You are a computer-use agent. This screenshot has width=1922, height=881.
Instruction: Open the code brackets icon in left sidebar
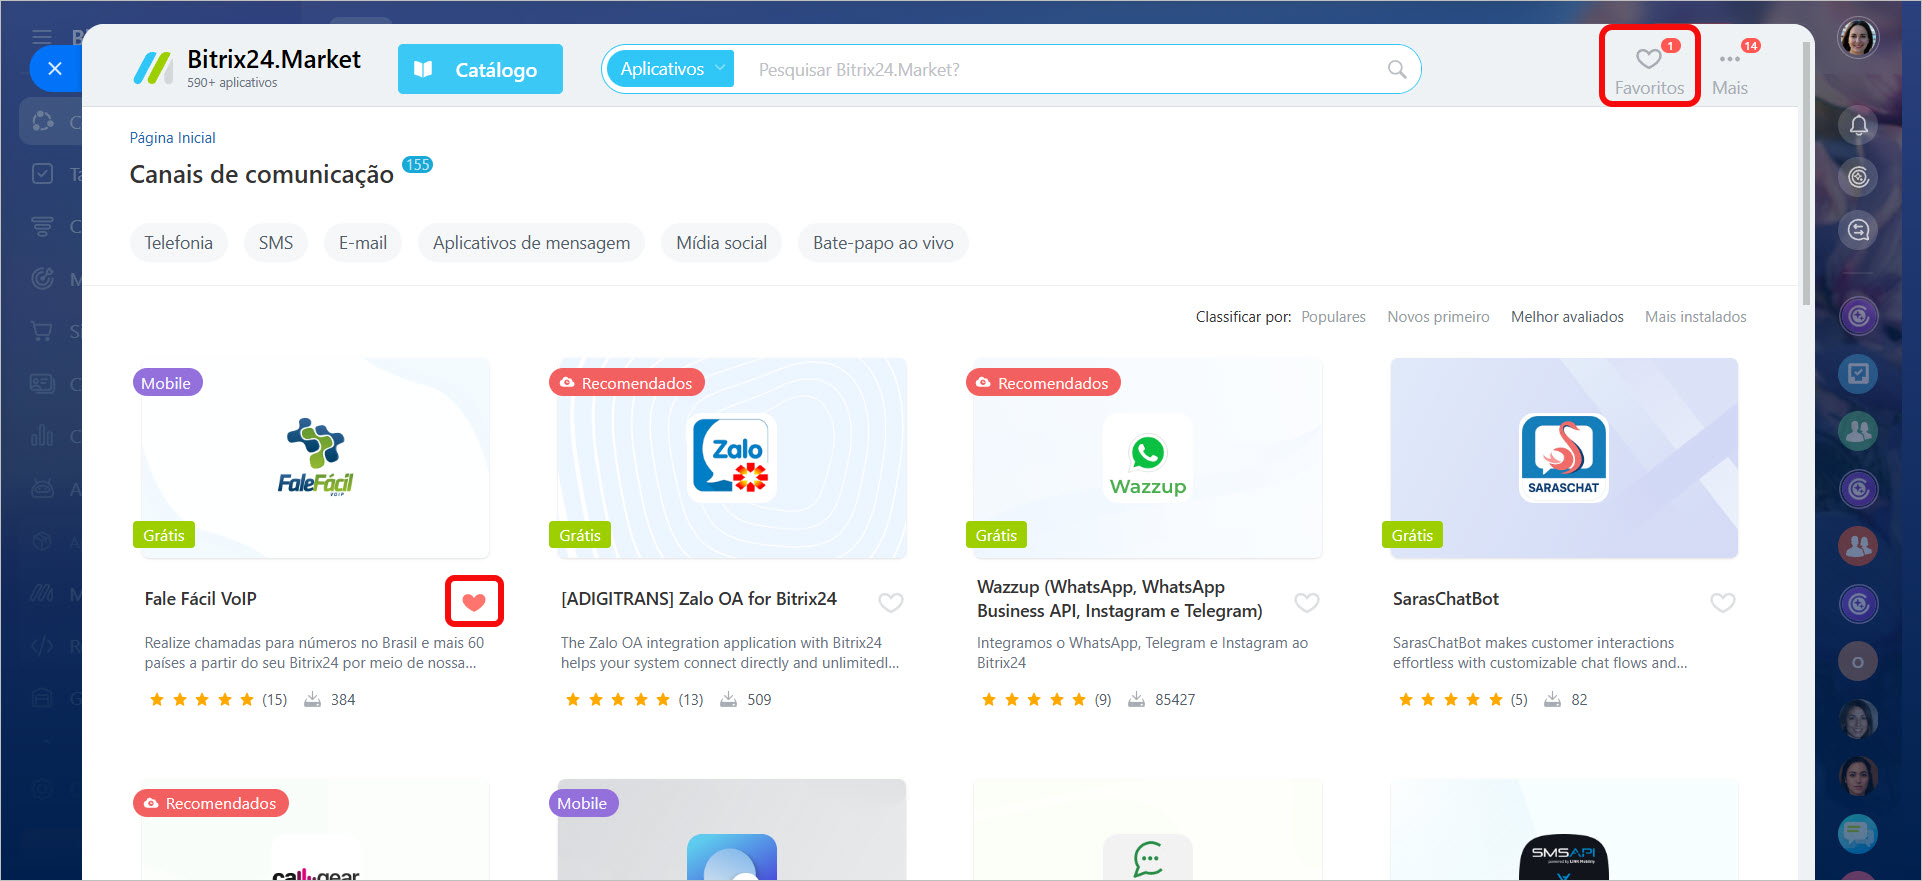click(x=42, y=646)
